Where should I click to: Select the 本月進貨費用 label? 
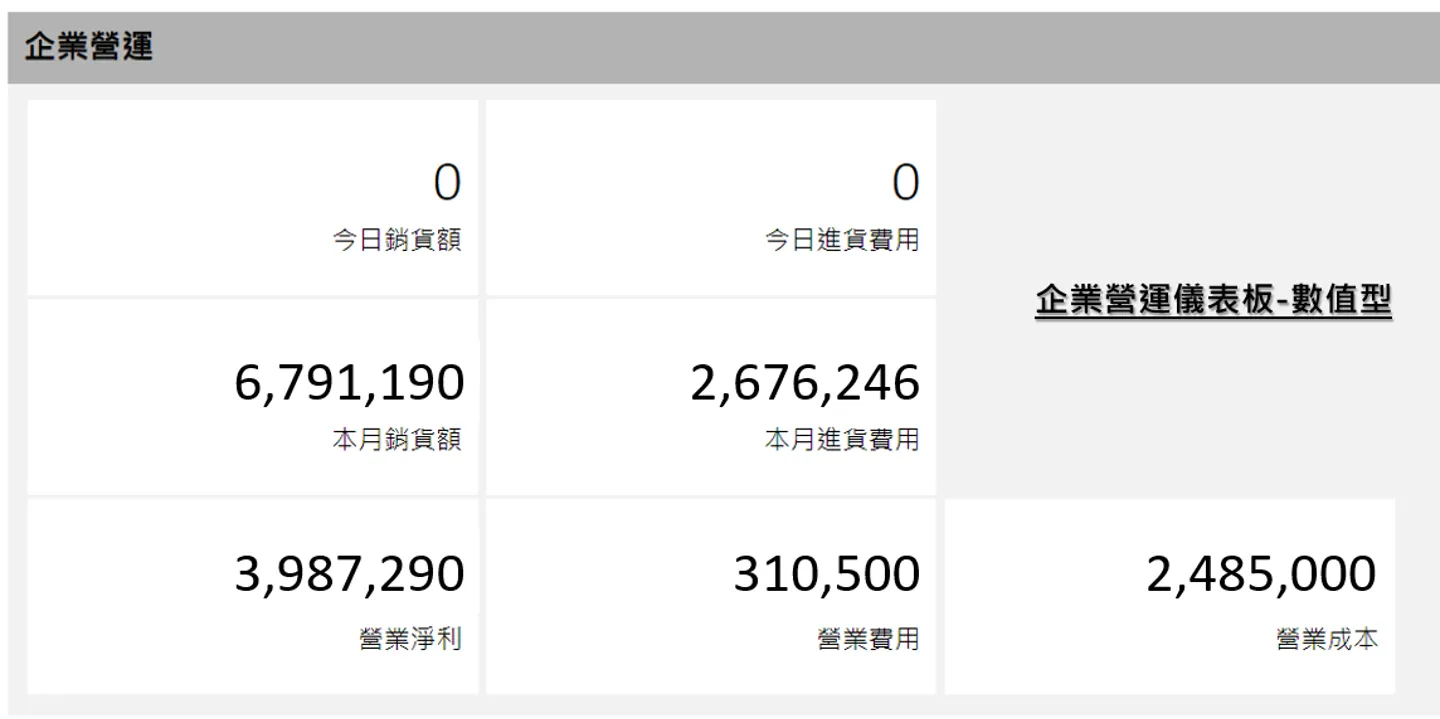(x=842, y=440)
